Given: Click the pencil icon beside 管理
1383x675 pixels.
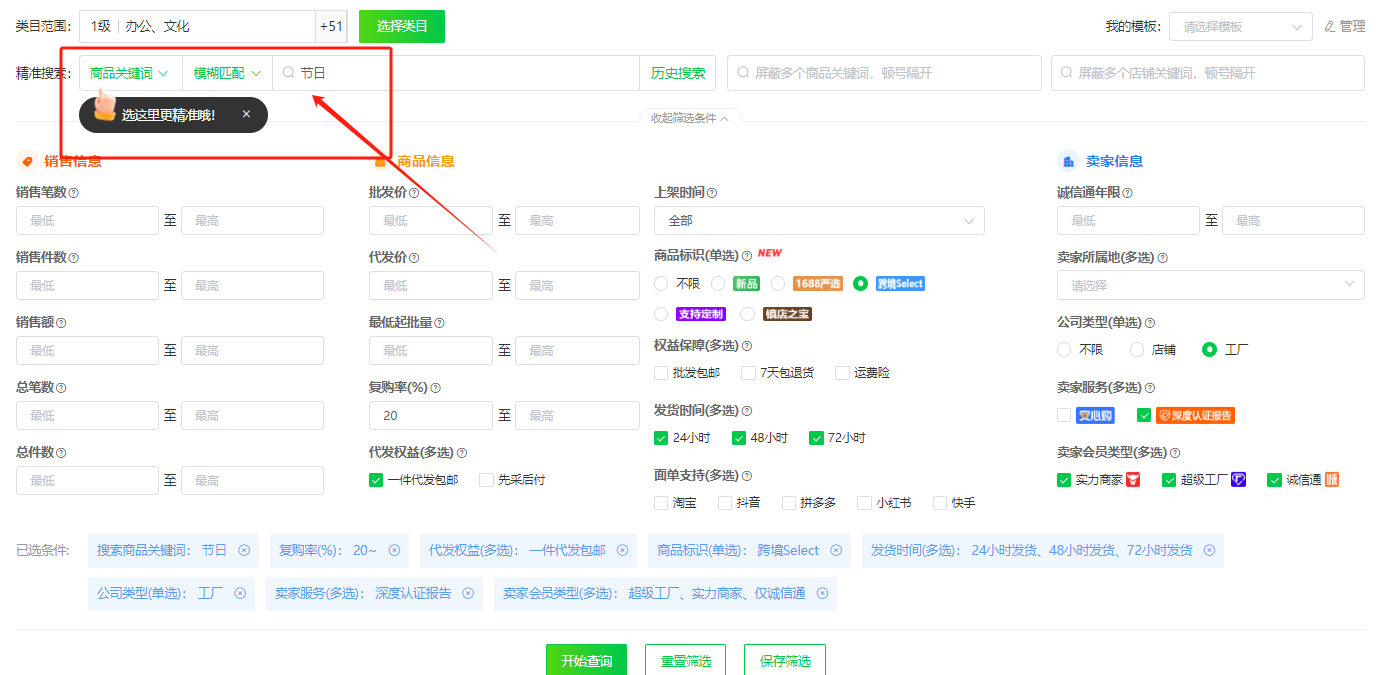Looking at the screenshot, I should [1330, 26].
